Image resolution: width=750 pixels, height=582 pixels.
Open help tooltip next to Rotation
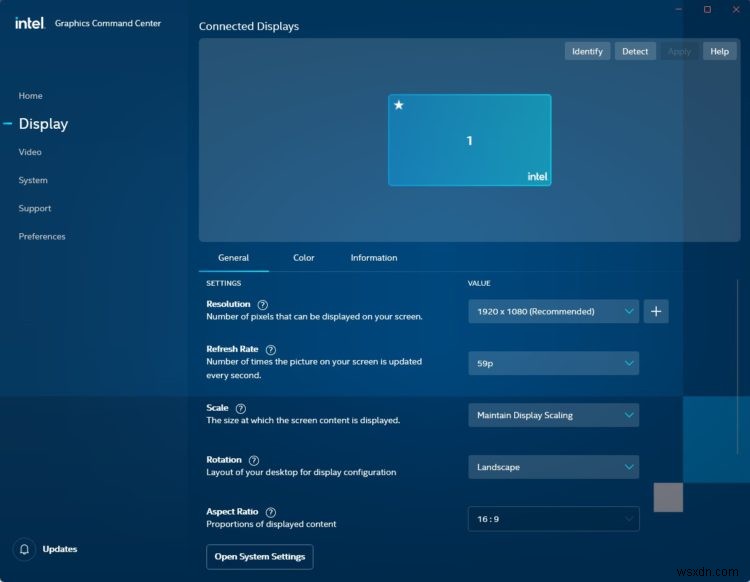pos(254,460)
